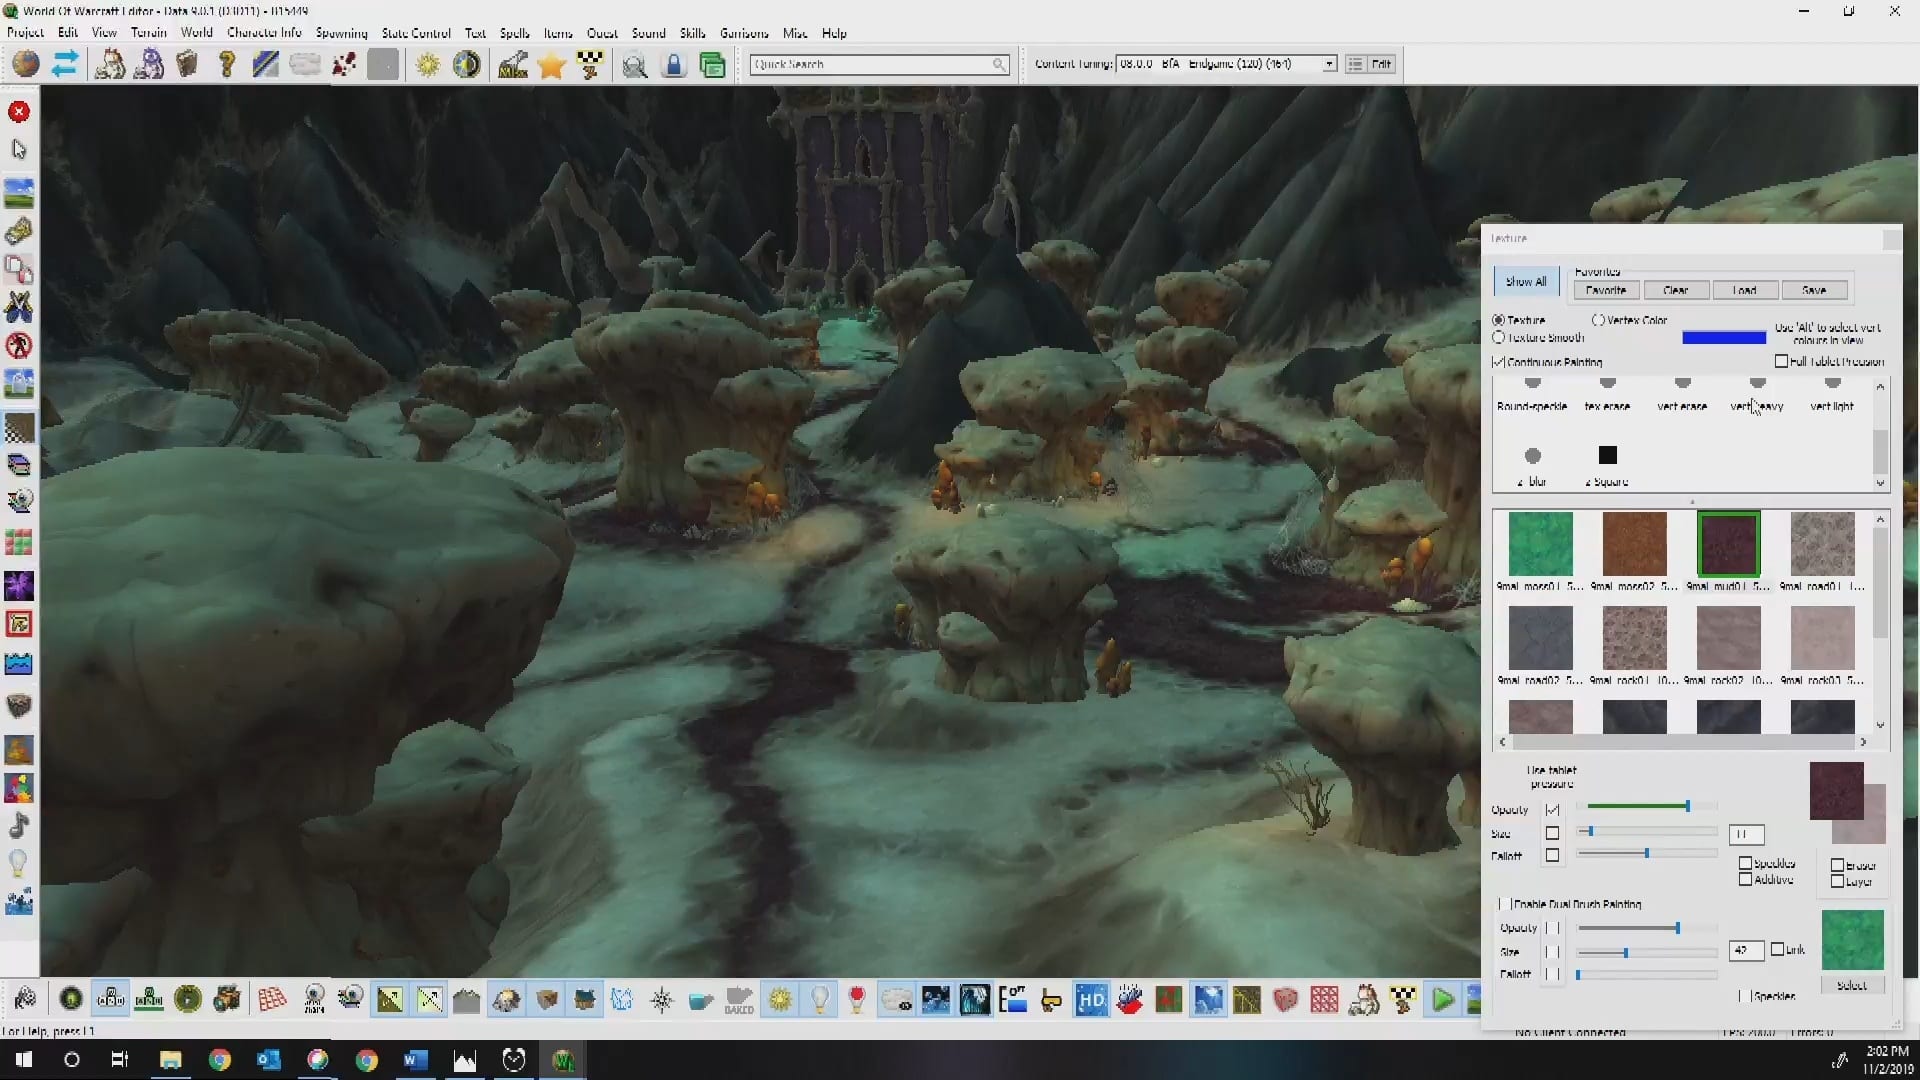Click the sun icon in top toolbar
Image resolution: width=1920 pixels, height=1080 pixels.
(428, 65)
